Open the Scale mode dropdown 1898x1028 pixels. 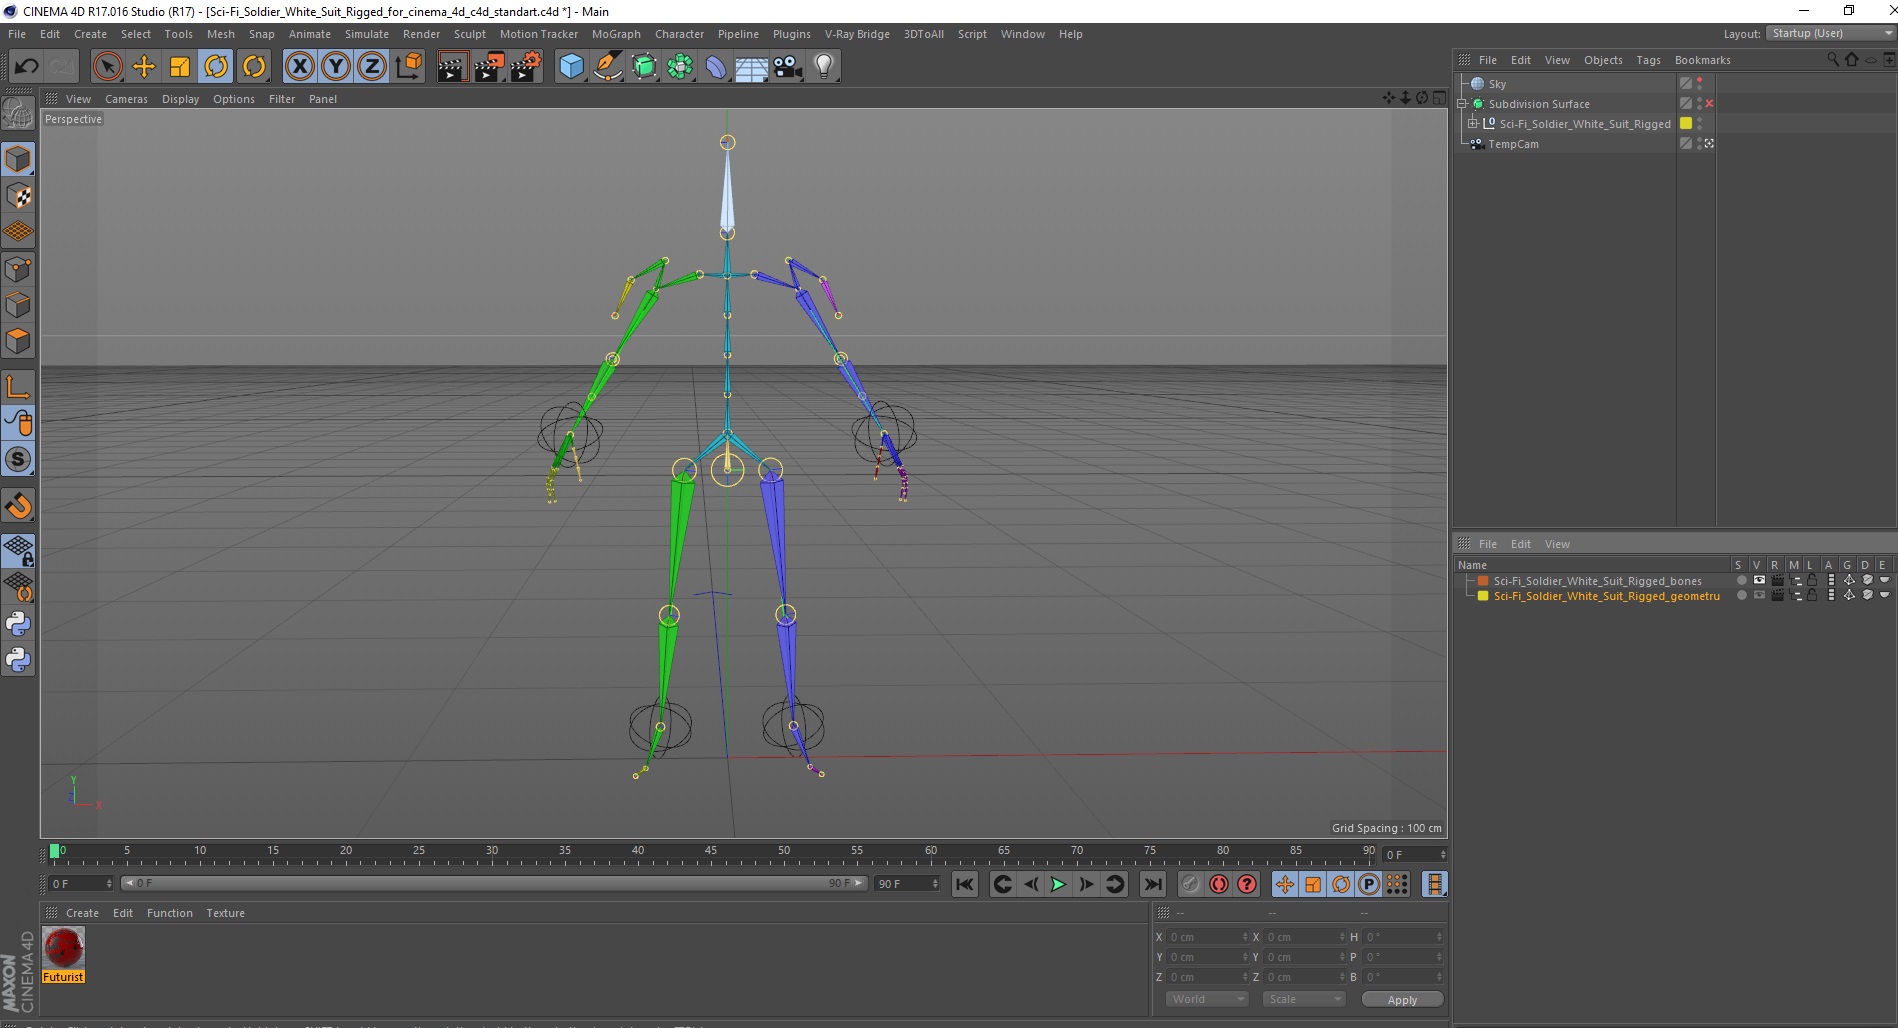click(1303, 999)
